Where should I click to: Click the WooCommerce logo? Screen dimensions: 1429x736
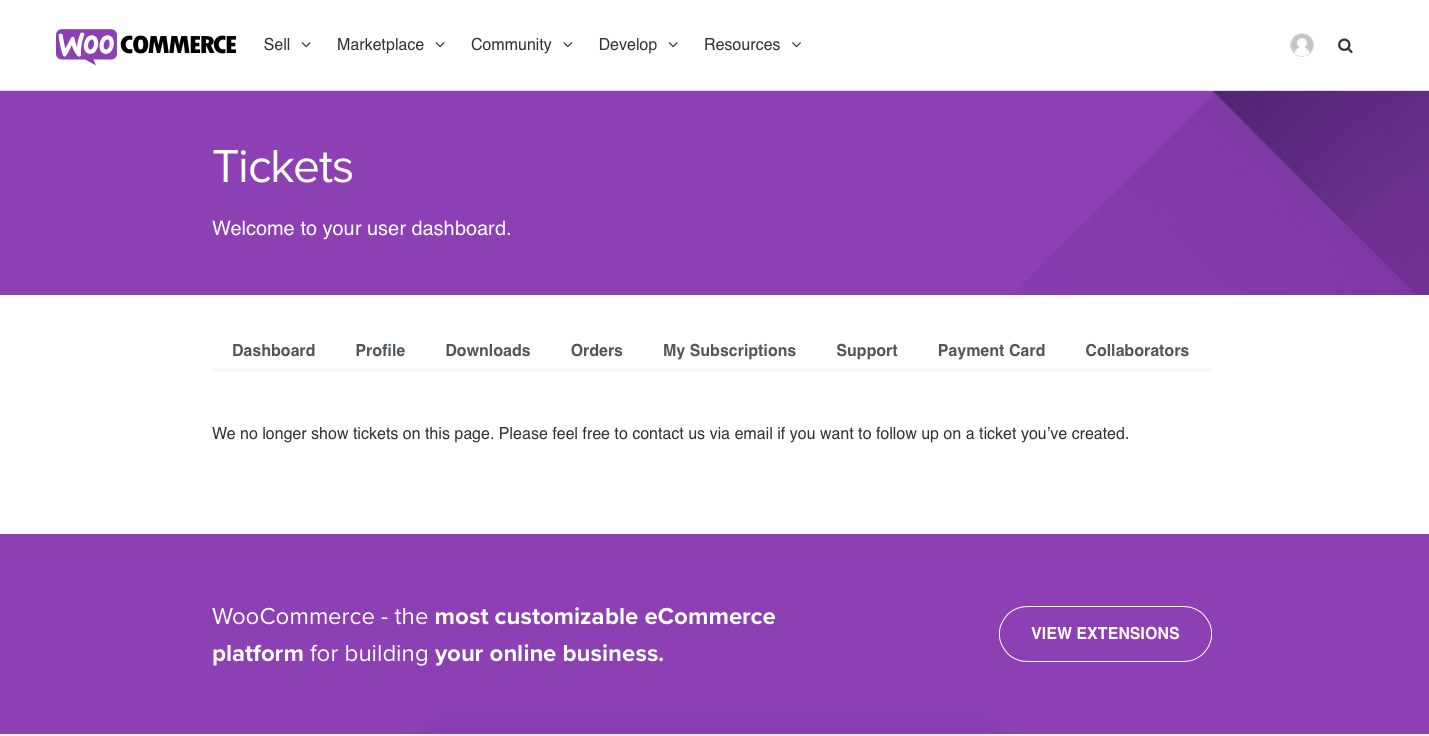click(x=146, y=45)
